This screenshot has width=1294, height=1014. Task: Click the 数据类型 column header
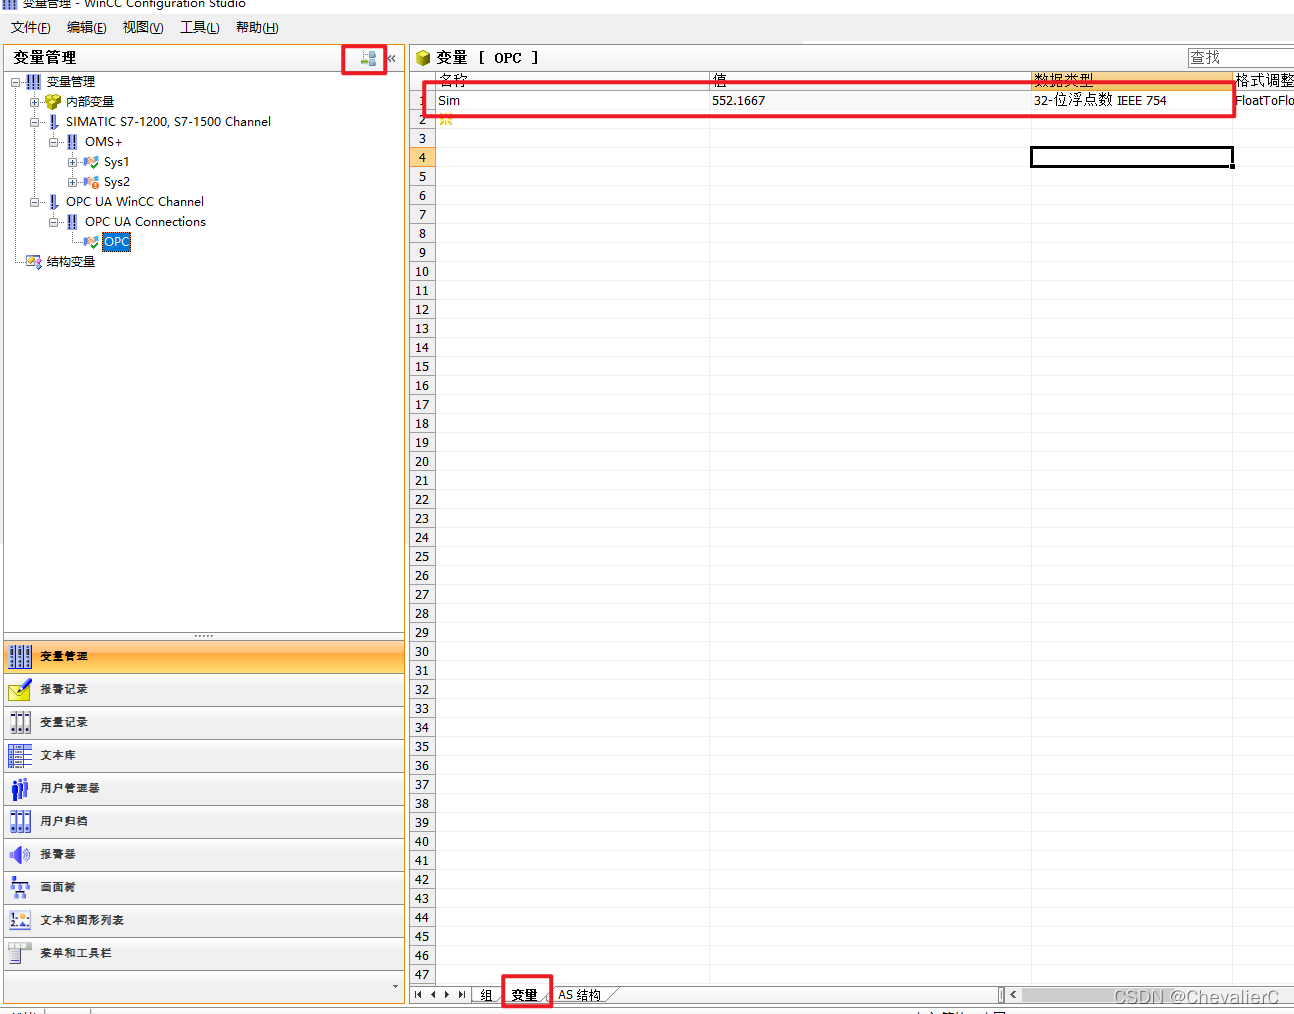click(1132, 80)
